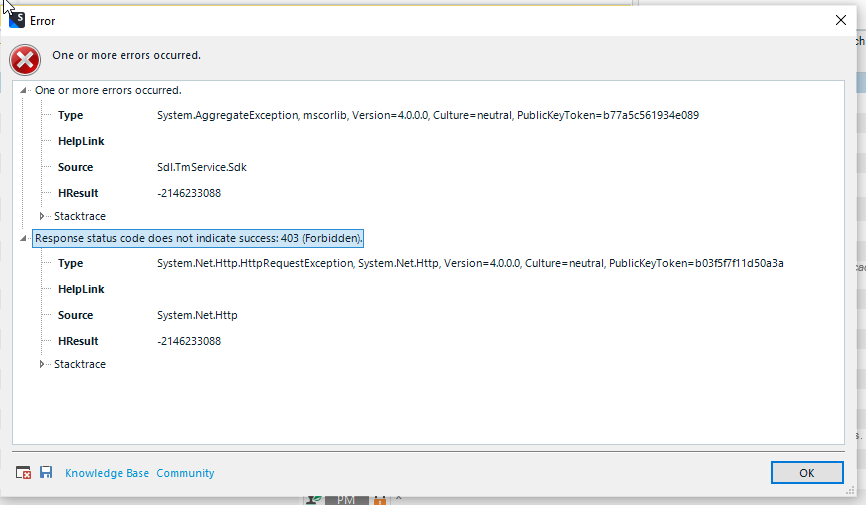Open the Knowledge Base link
This screenshot has width=866, height=505.
tap(106, 473)
